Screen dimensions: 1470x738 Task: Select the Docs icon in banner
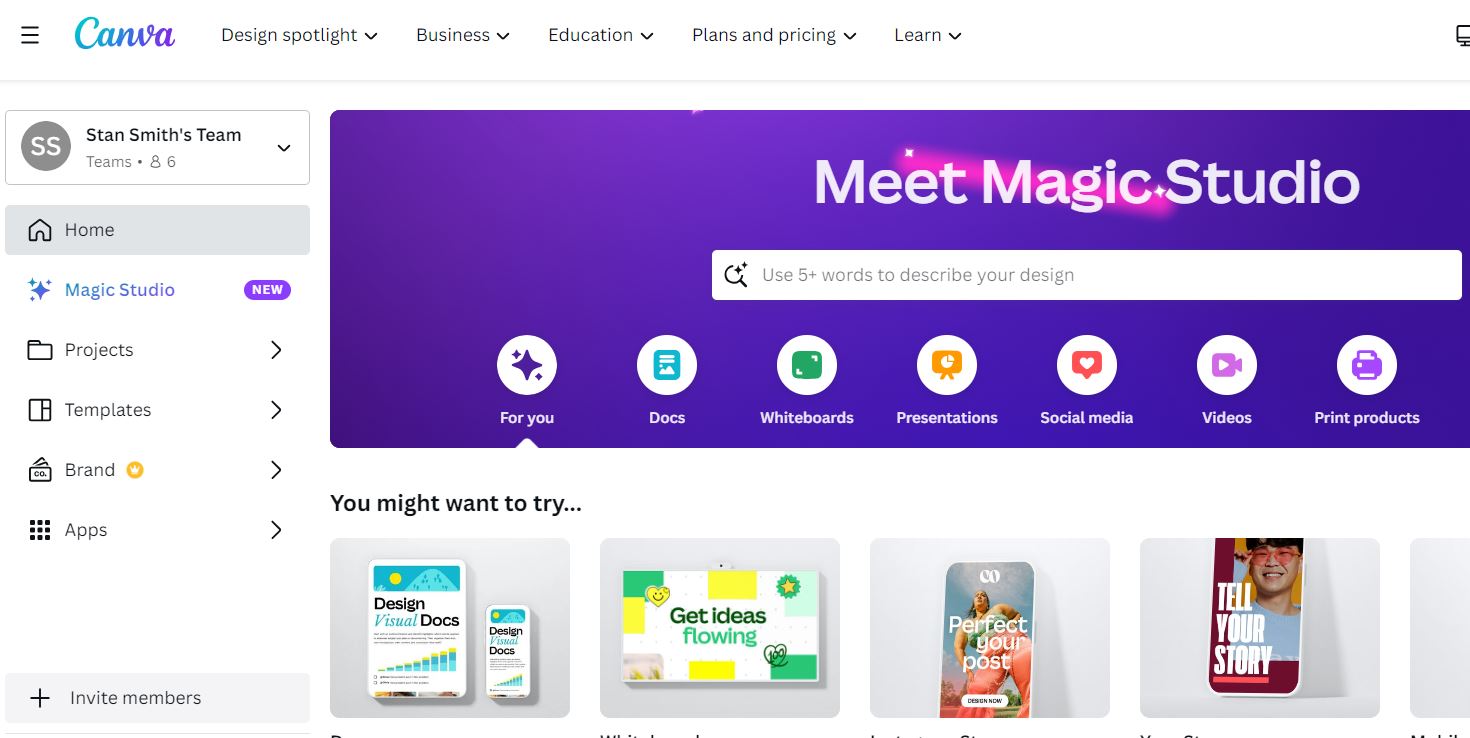pos(667,365)
